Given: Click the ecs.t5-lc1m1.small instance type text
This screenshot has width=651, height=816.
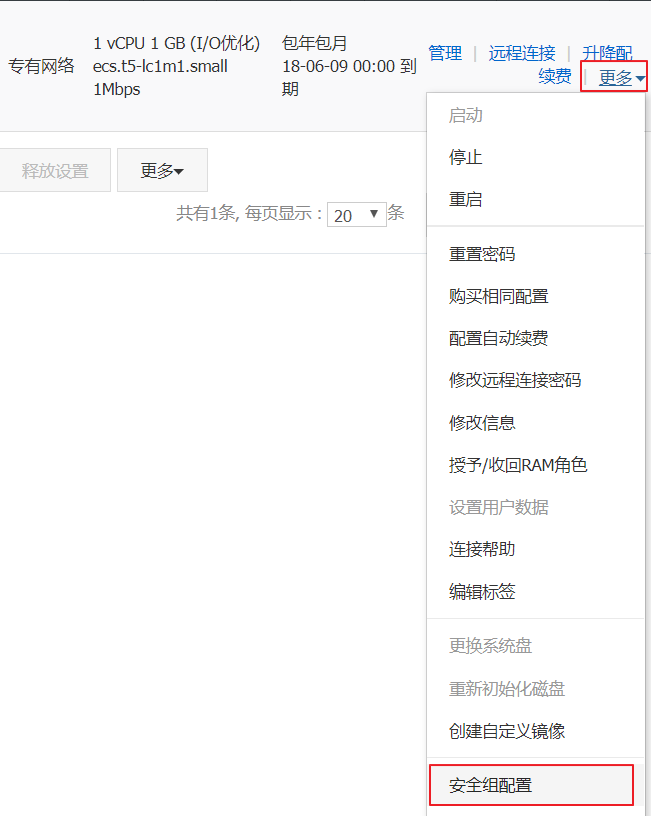Looking at the screenshot, I should (x=160, y=66).
